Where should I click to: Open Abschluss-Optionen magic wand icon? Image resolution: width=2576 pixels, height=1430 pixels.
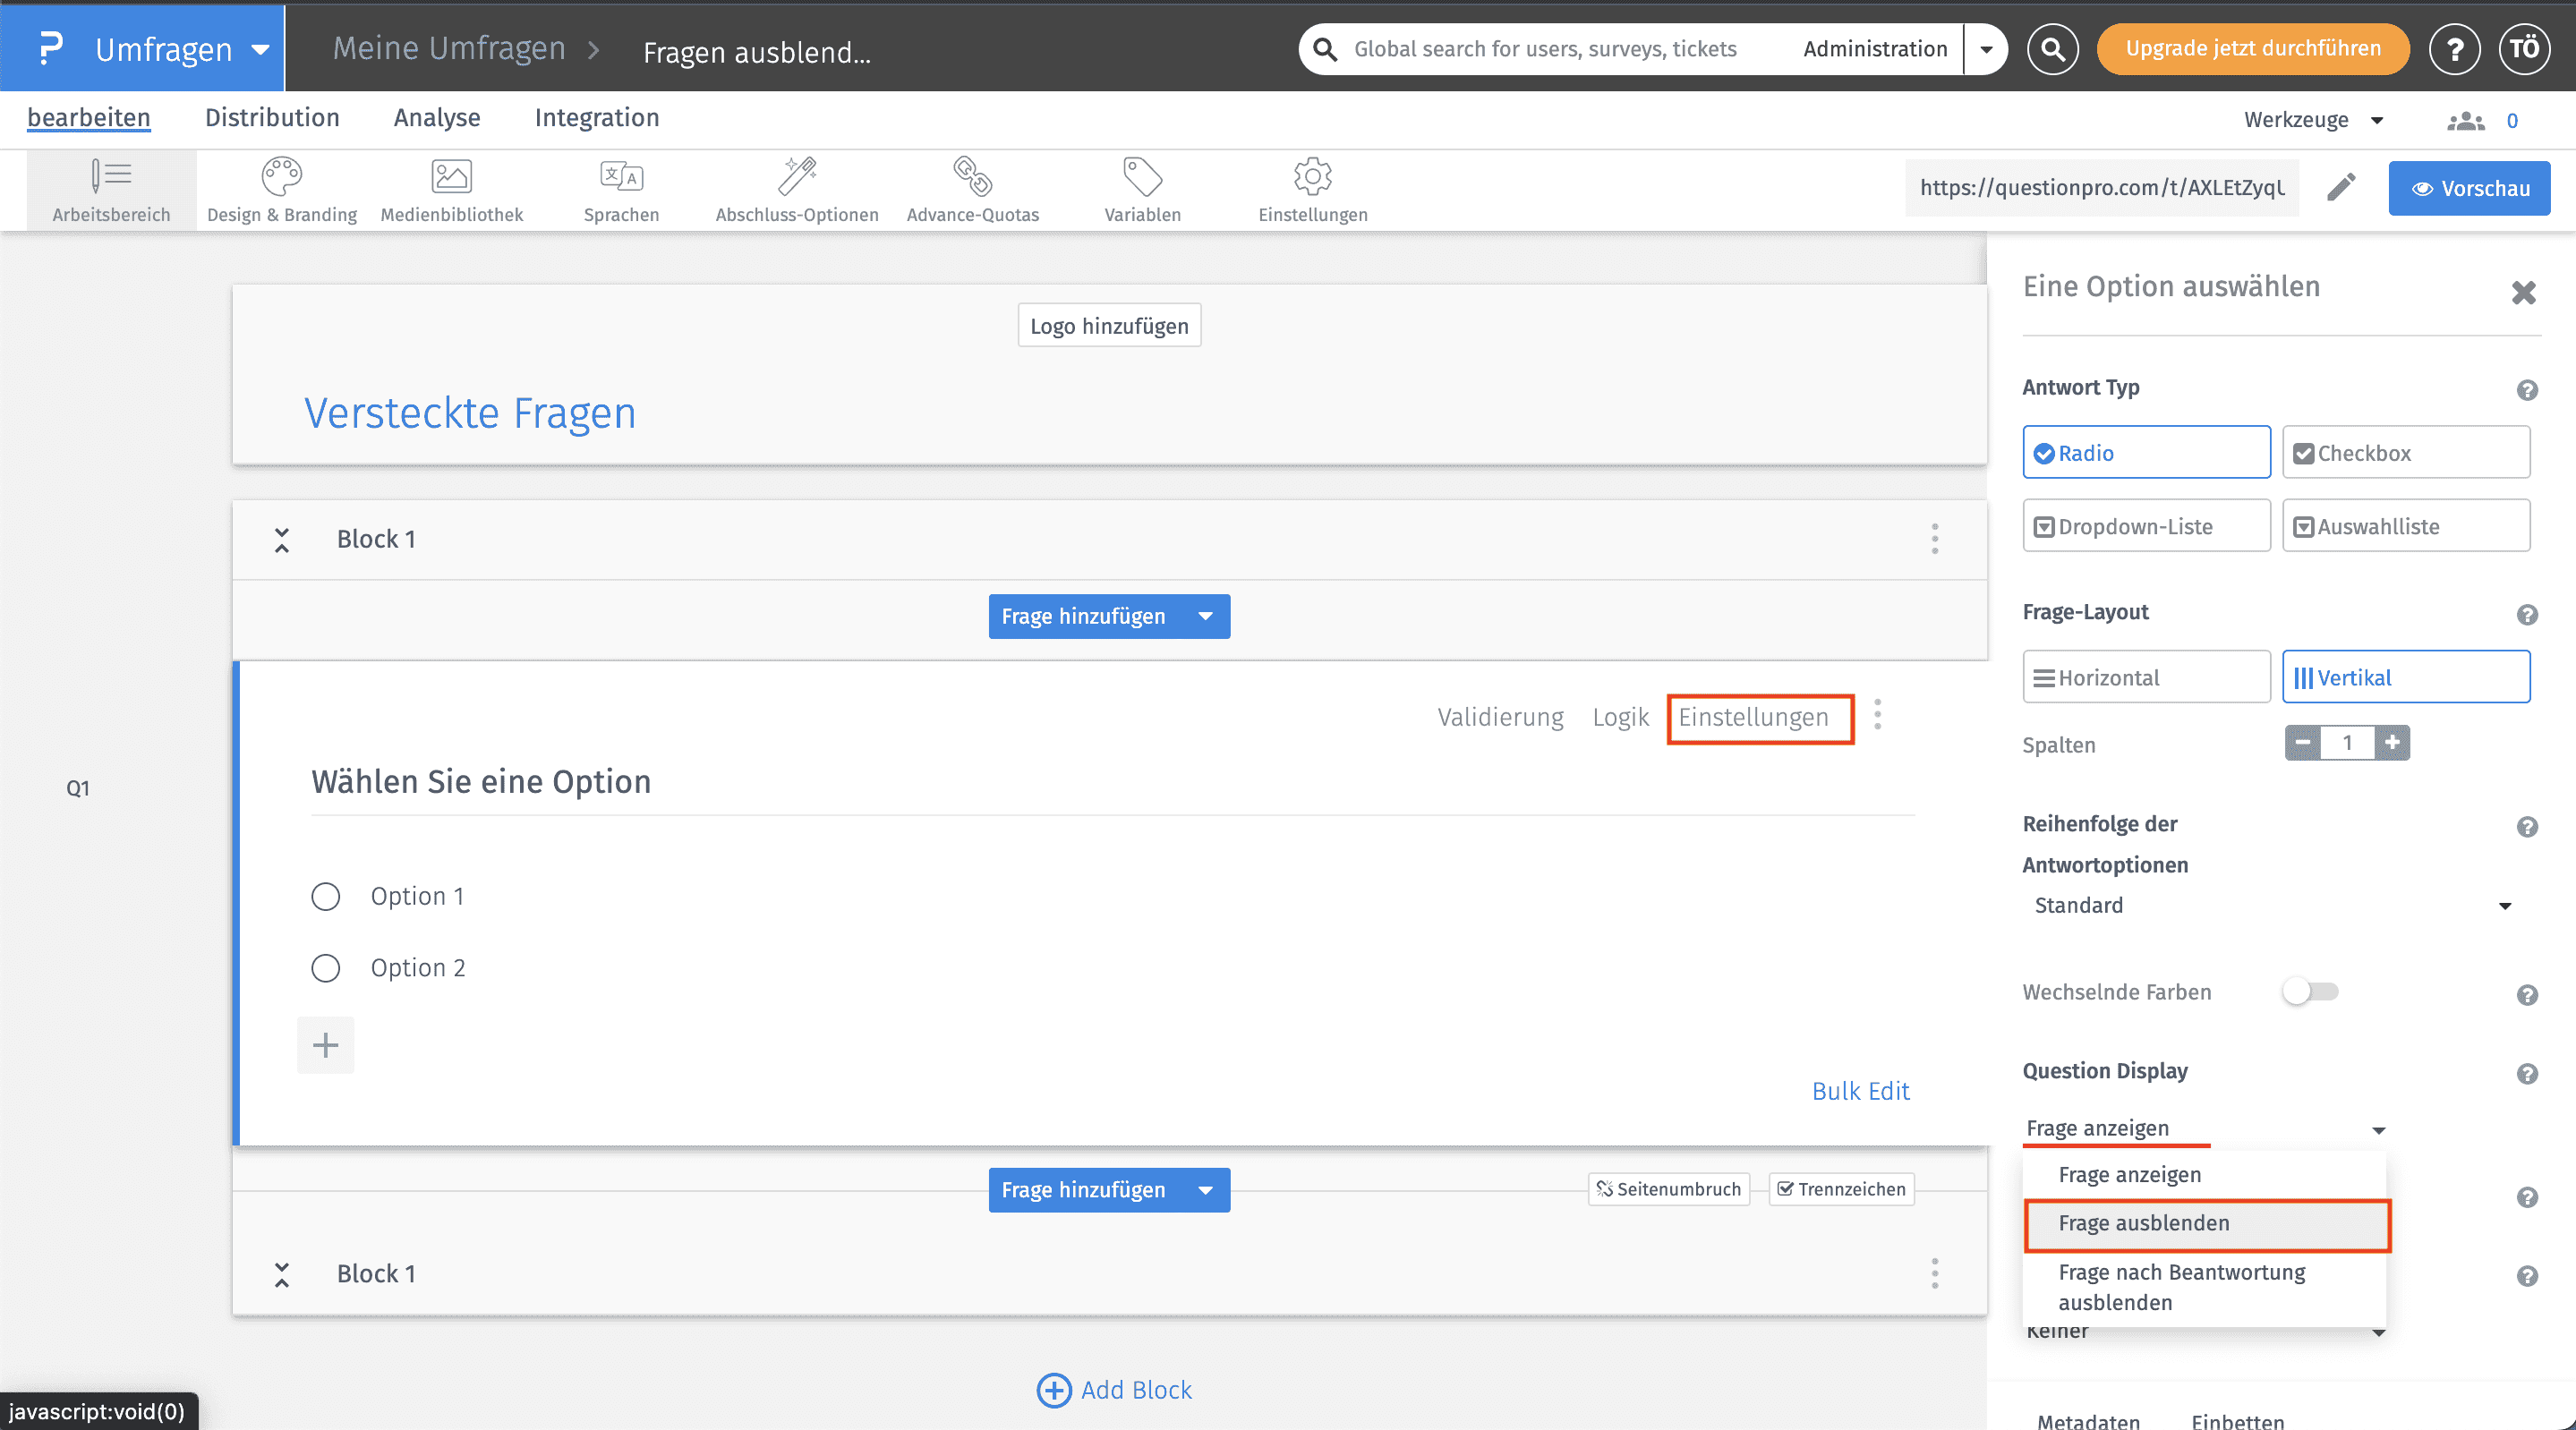tap(796, 178)
